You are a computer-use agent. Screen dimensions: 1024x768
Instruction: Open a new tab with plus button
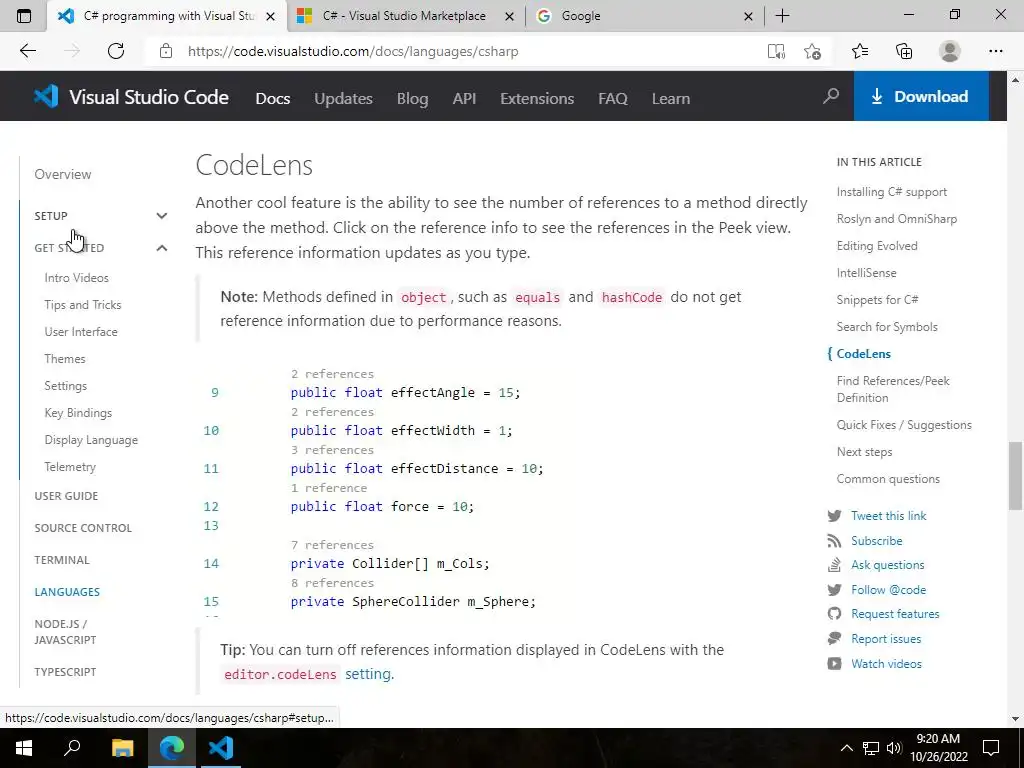pyautogui.click(x=782, y=16)
